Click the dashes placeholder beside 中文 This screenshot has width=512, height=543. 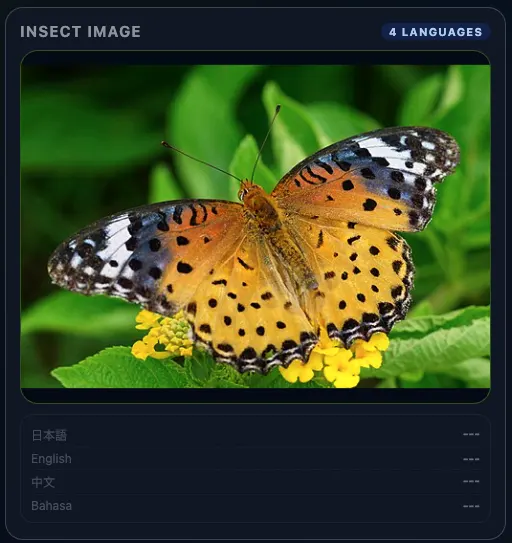(471, 481)
